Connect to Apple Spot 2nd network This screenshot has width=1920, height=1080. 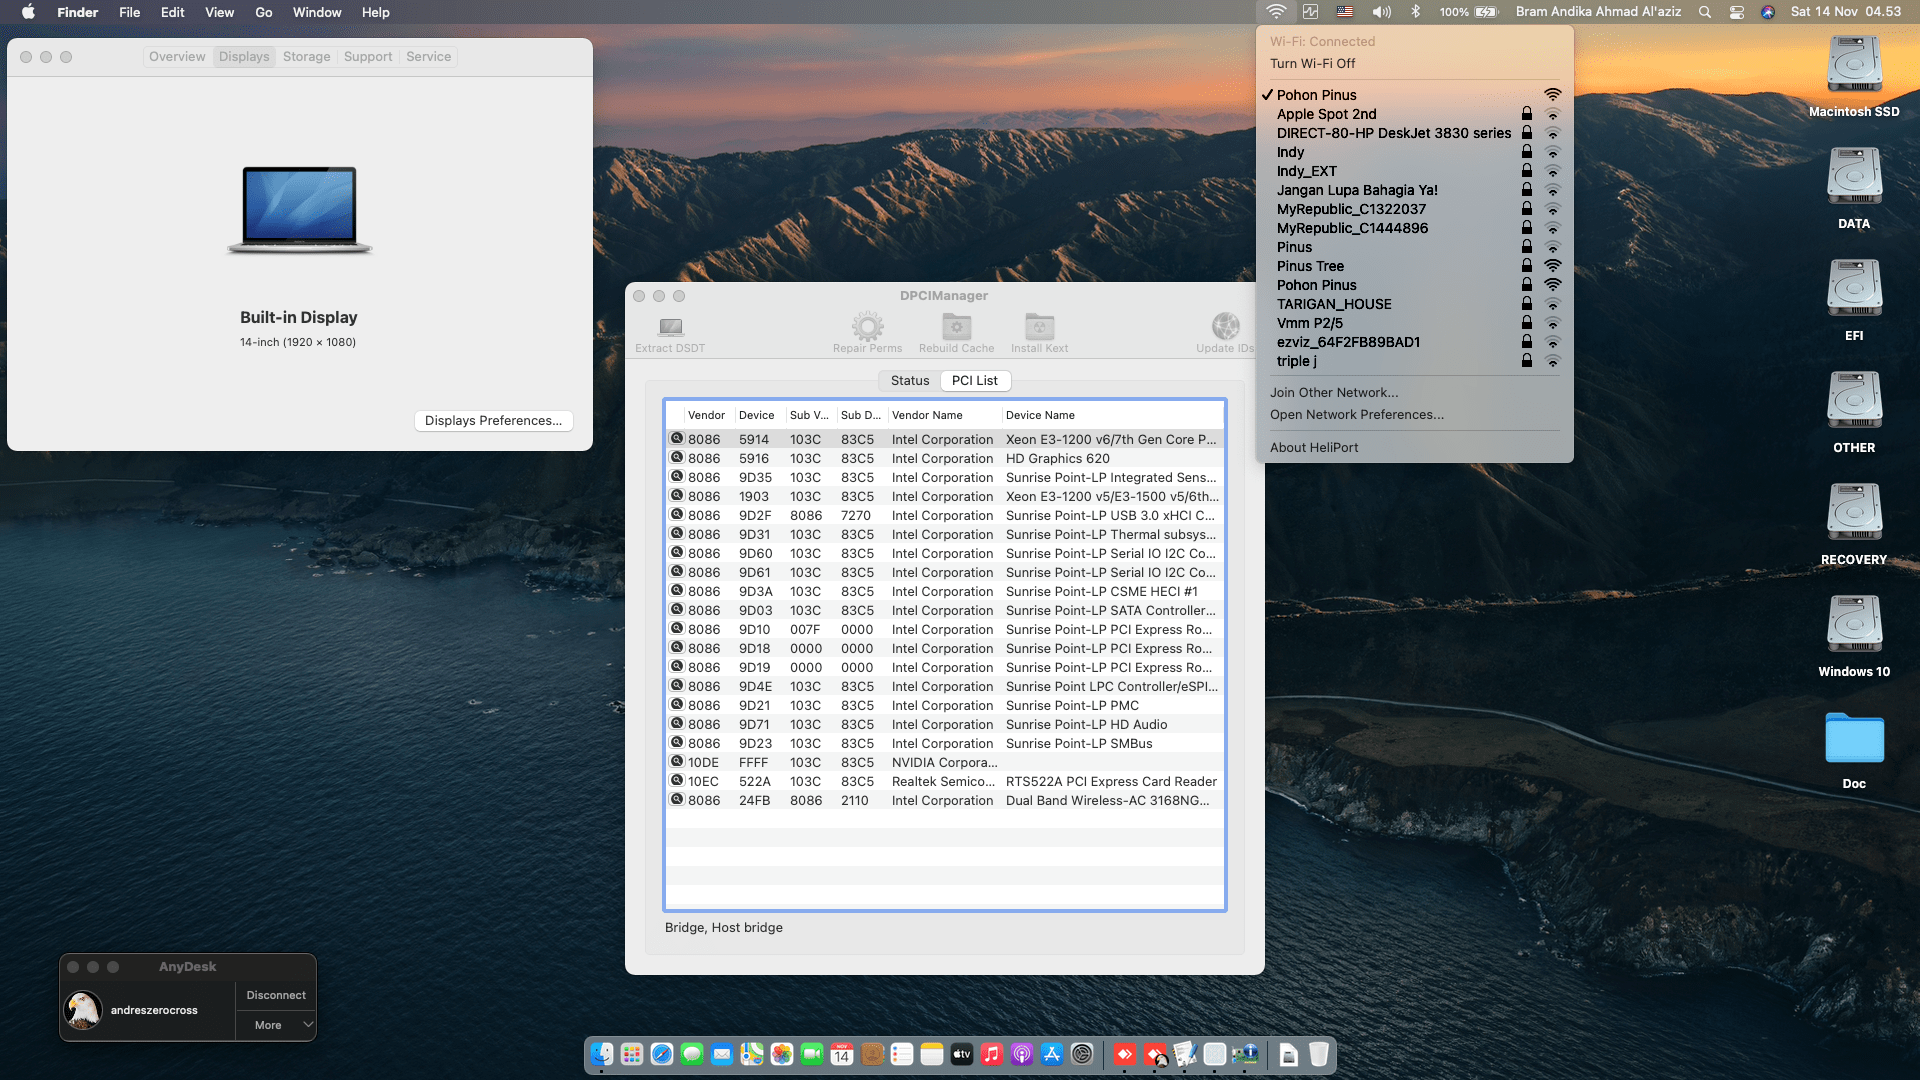[x=1326, y=114]
